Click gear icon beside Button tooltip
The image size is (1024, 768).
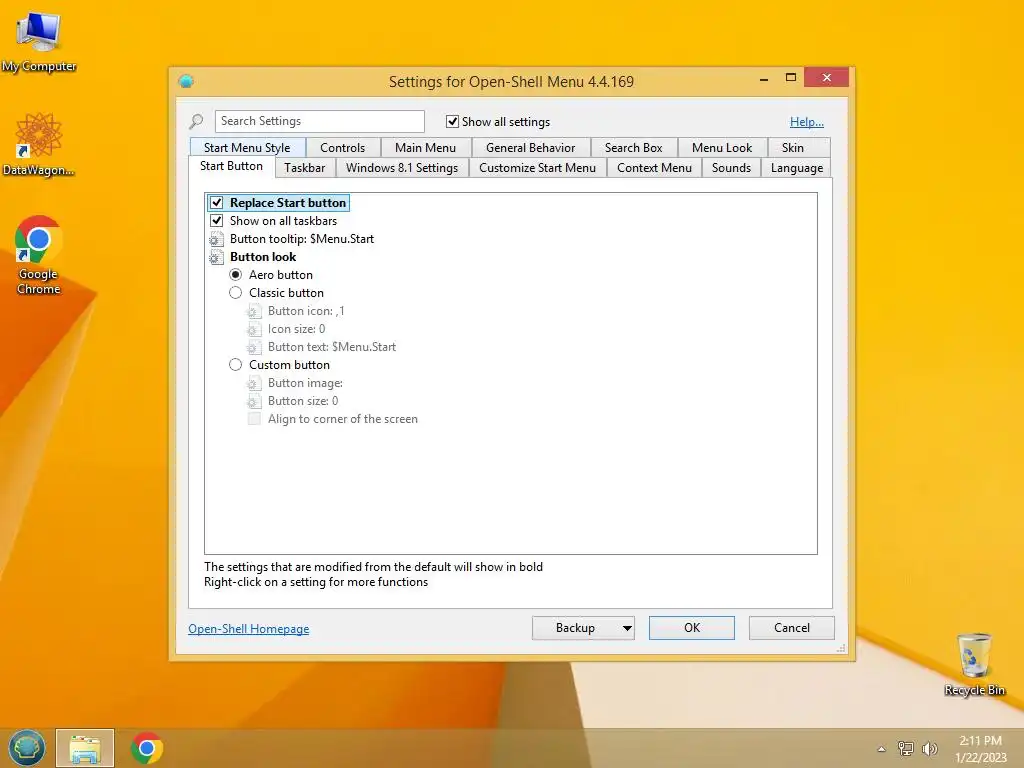pyautogui.click(x=216, y=239)
